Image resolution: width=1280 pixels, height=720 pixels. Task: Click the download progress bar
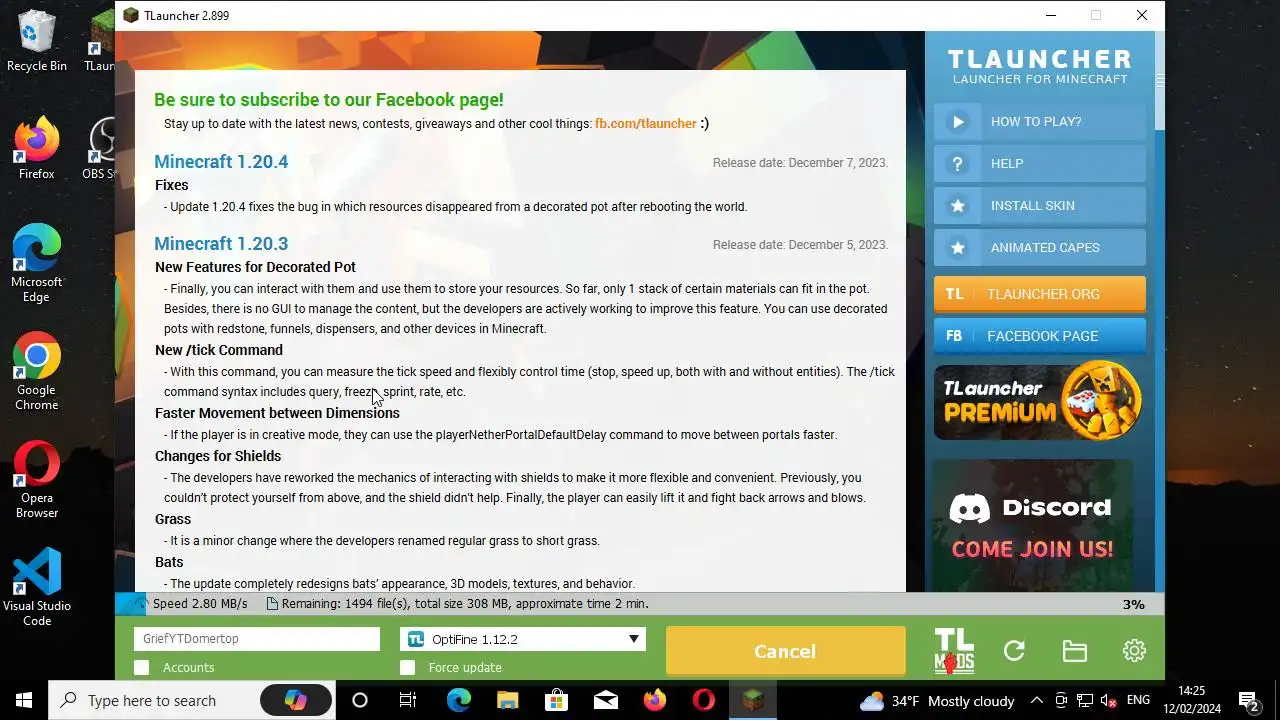[x=640, y=604]
